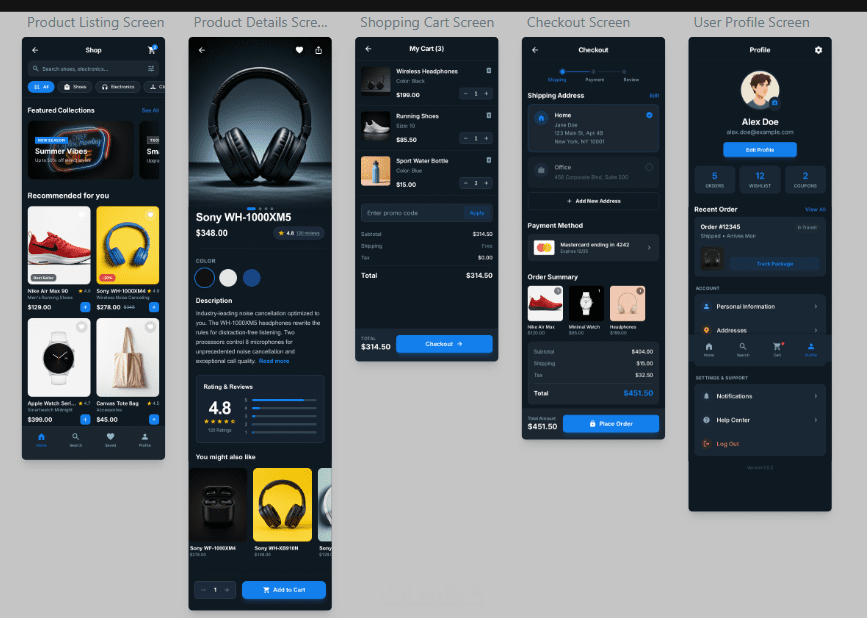
Task: Share the product using the share icon
Action: click(318, 50)
